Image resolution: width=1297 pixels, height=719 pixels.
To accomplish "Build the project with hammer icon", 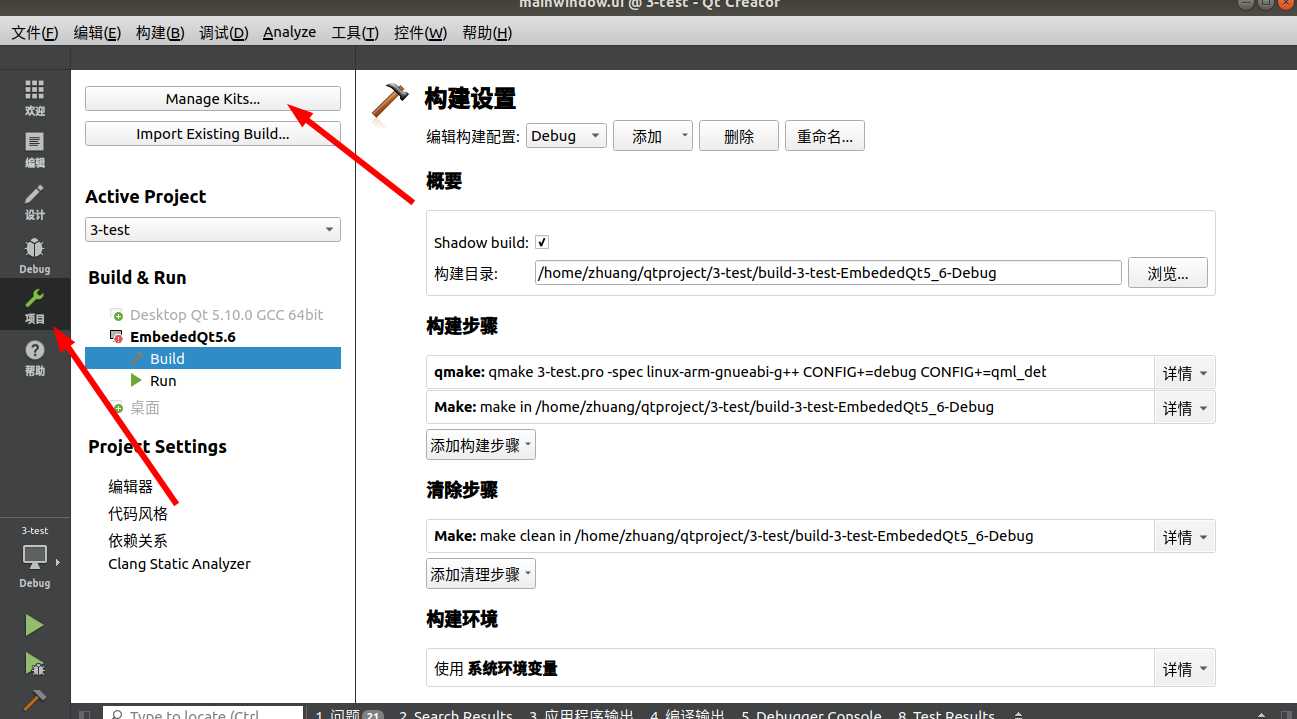I will coord(35,700).
